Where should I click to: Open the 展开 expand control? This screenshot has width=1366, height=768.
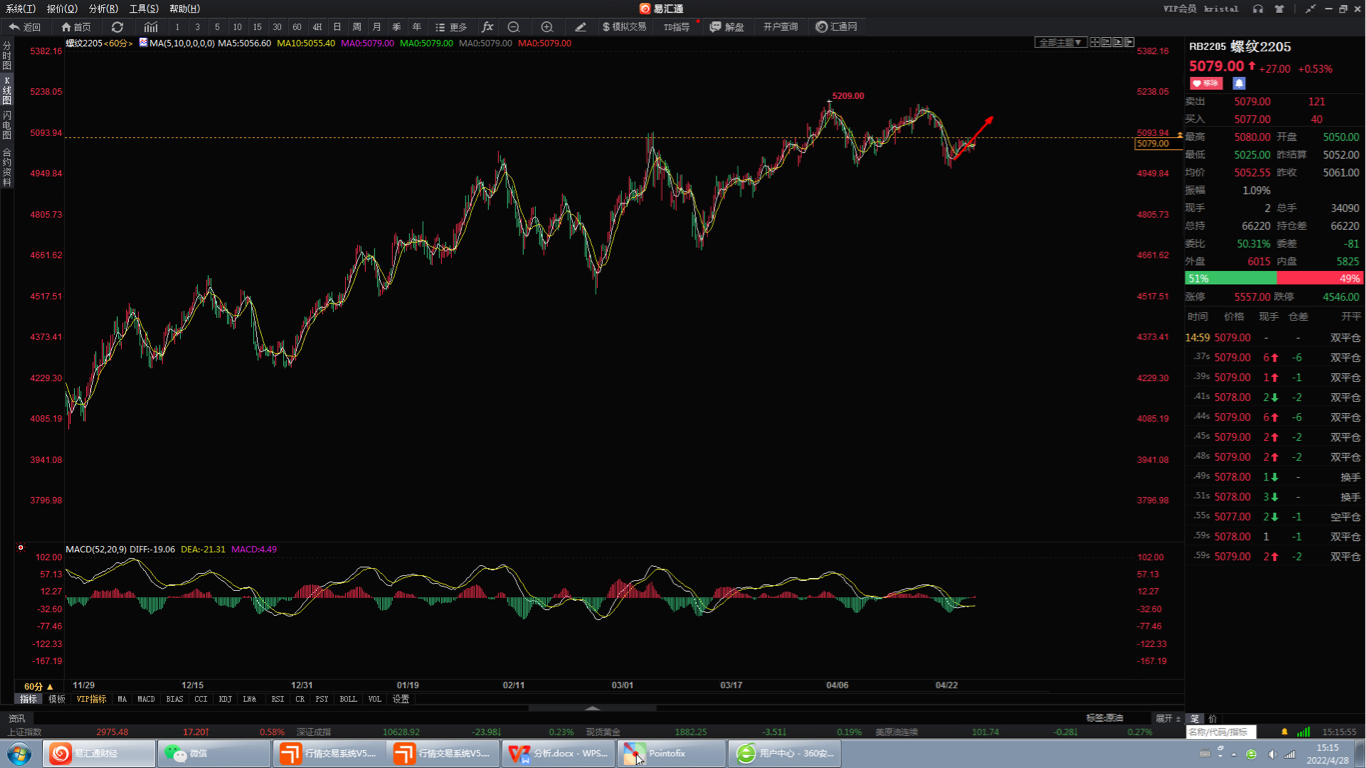pos(1167,718)
